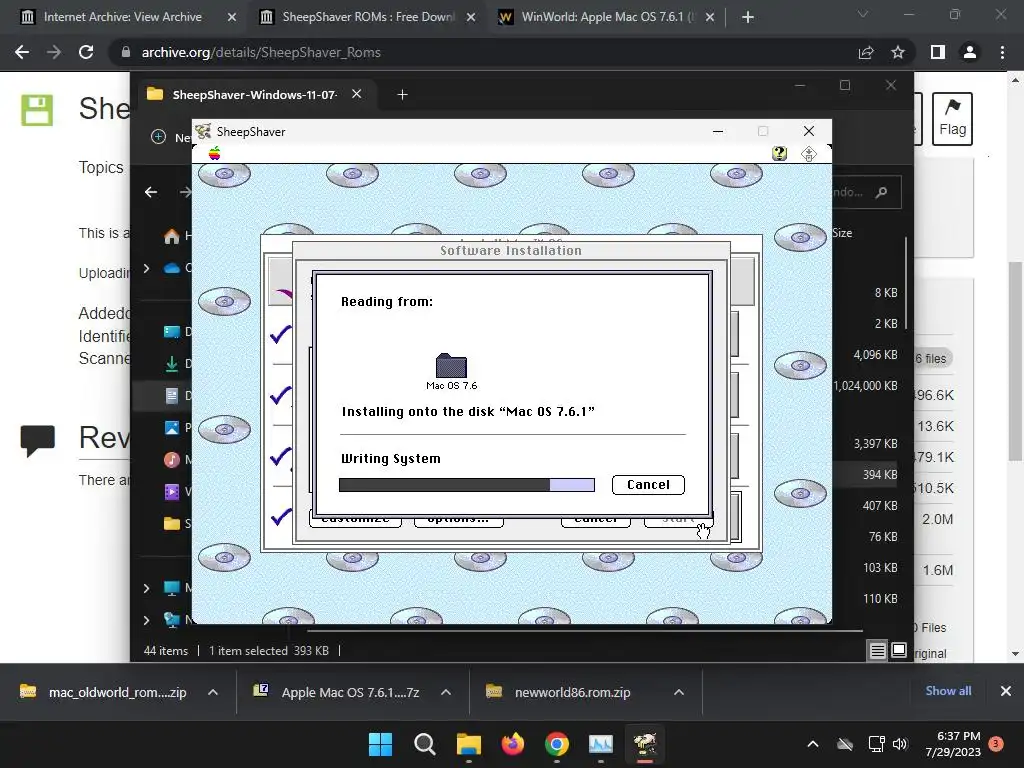The width and height of the screenshot is (1024, 768).
Task: Toggle Chrome side panel
Action: coord(938,52)
